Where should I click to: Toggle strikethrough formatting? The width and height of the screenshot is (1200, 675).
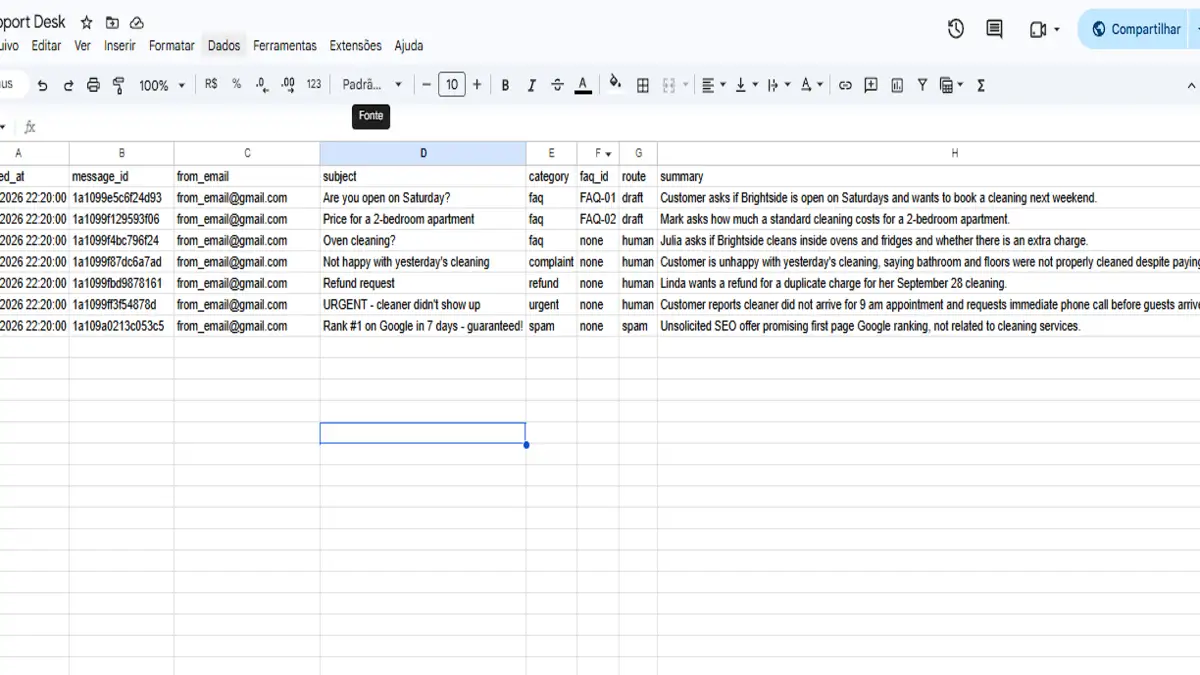557,85
